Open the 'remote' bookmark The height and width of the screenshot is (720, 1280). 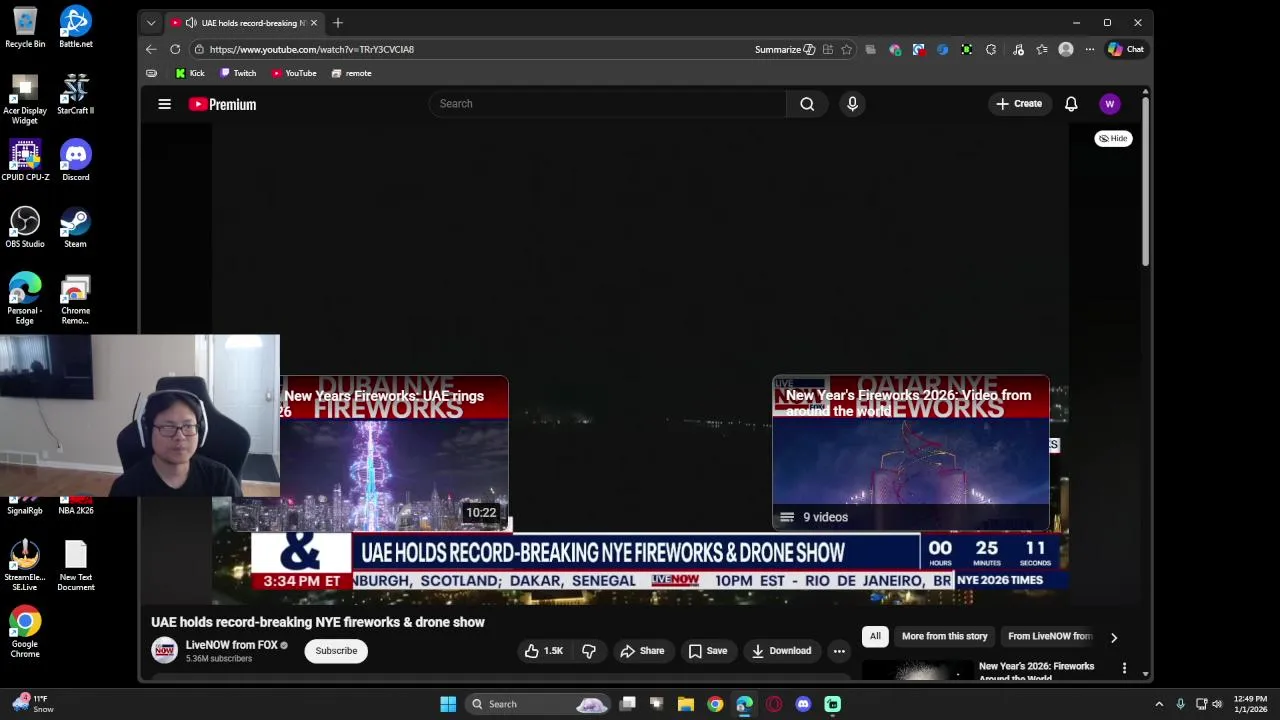click(351, 73)
